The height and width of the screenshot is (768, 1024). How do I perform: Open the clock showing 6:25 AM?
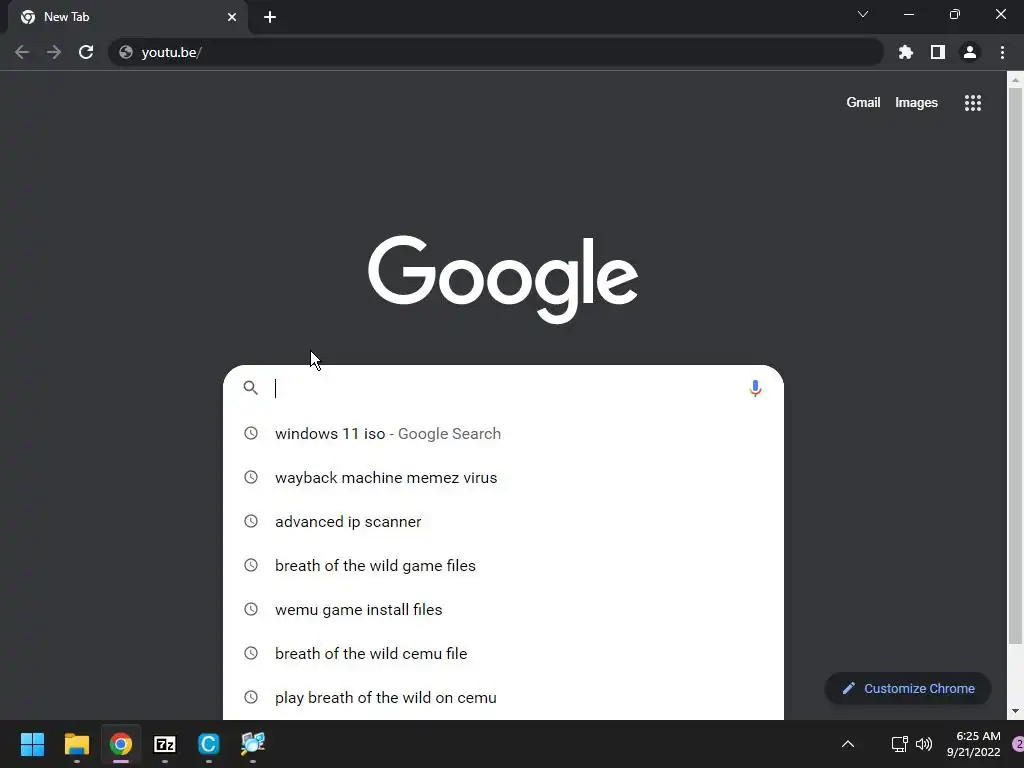(974, 744)
